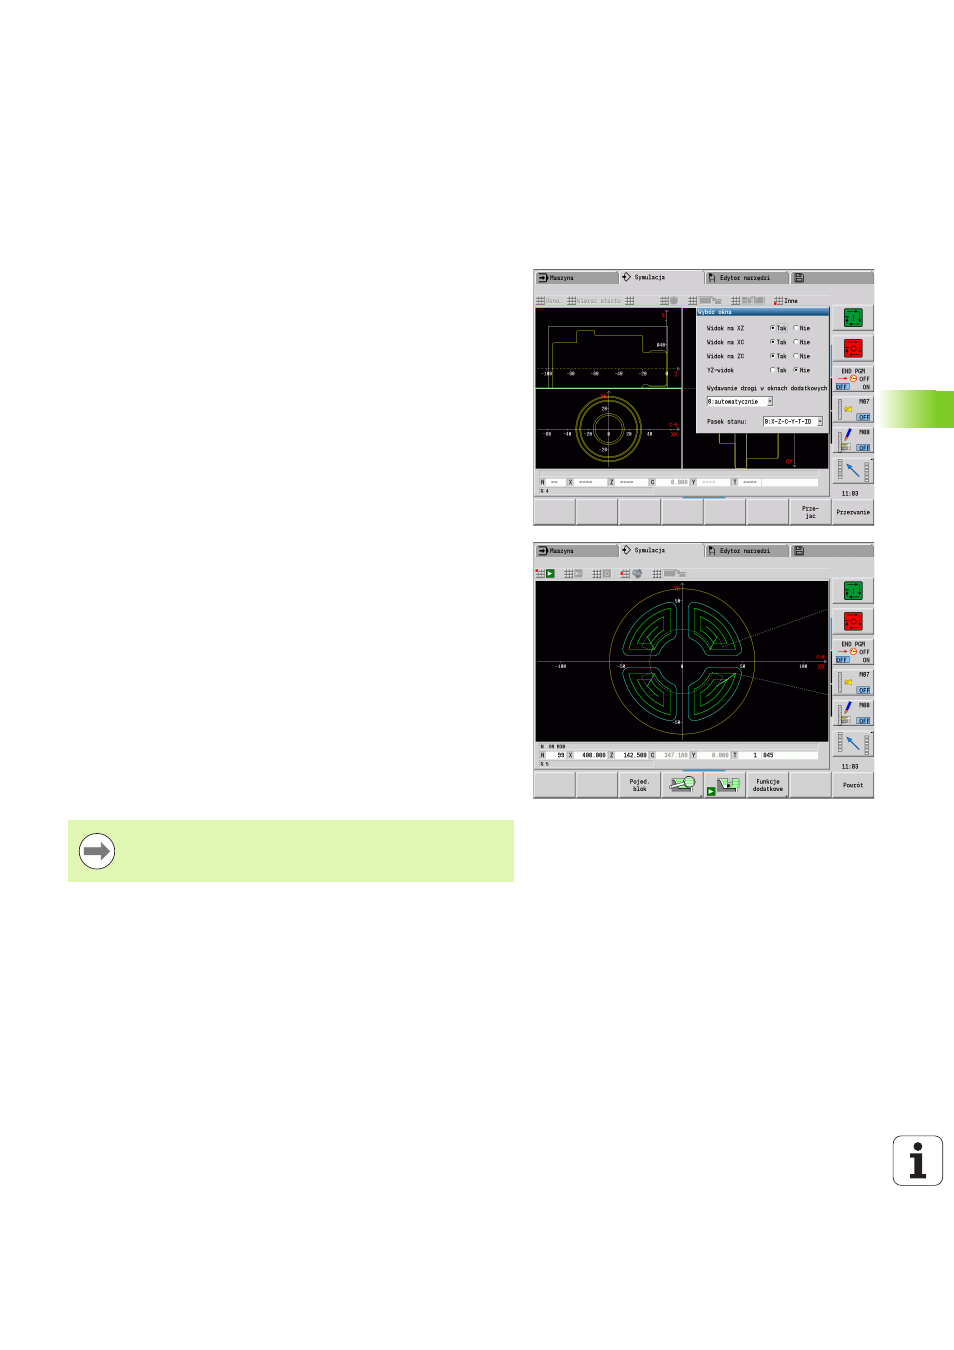The image size is (954, 1350).
Task: Open Maszyna tab in the contour simulation screen
Action: tap(576, 551)
